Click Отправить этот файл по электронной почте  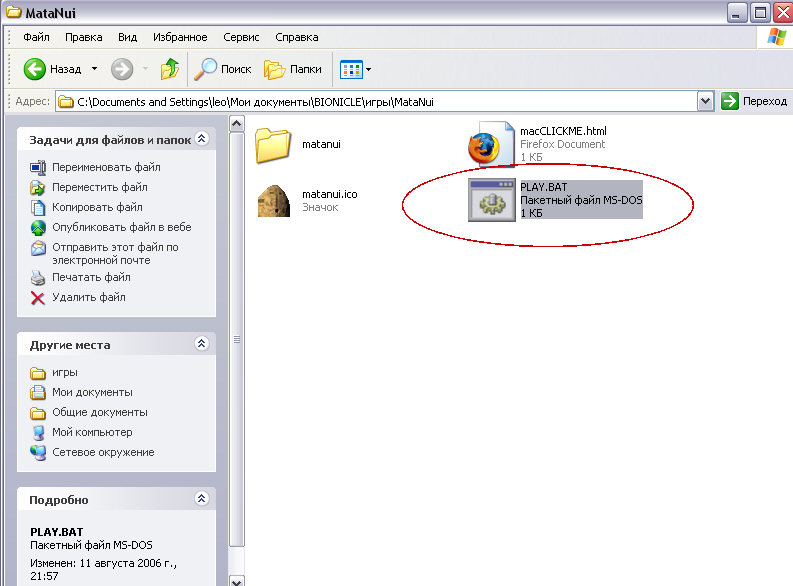point(115,253)
